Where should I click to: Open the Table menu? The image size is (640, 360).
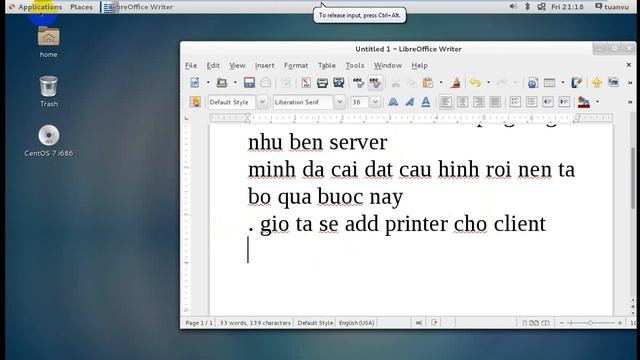327,65
